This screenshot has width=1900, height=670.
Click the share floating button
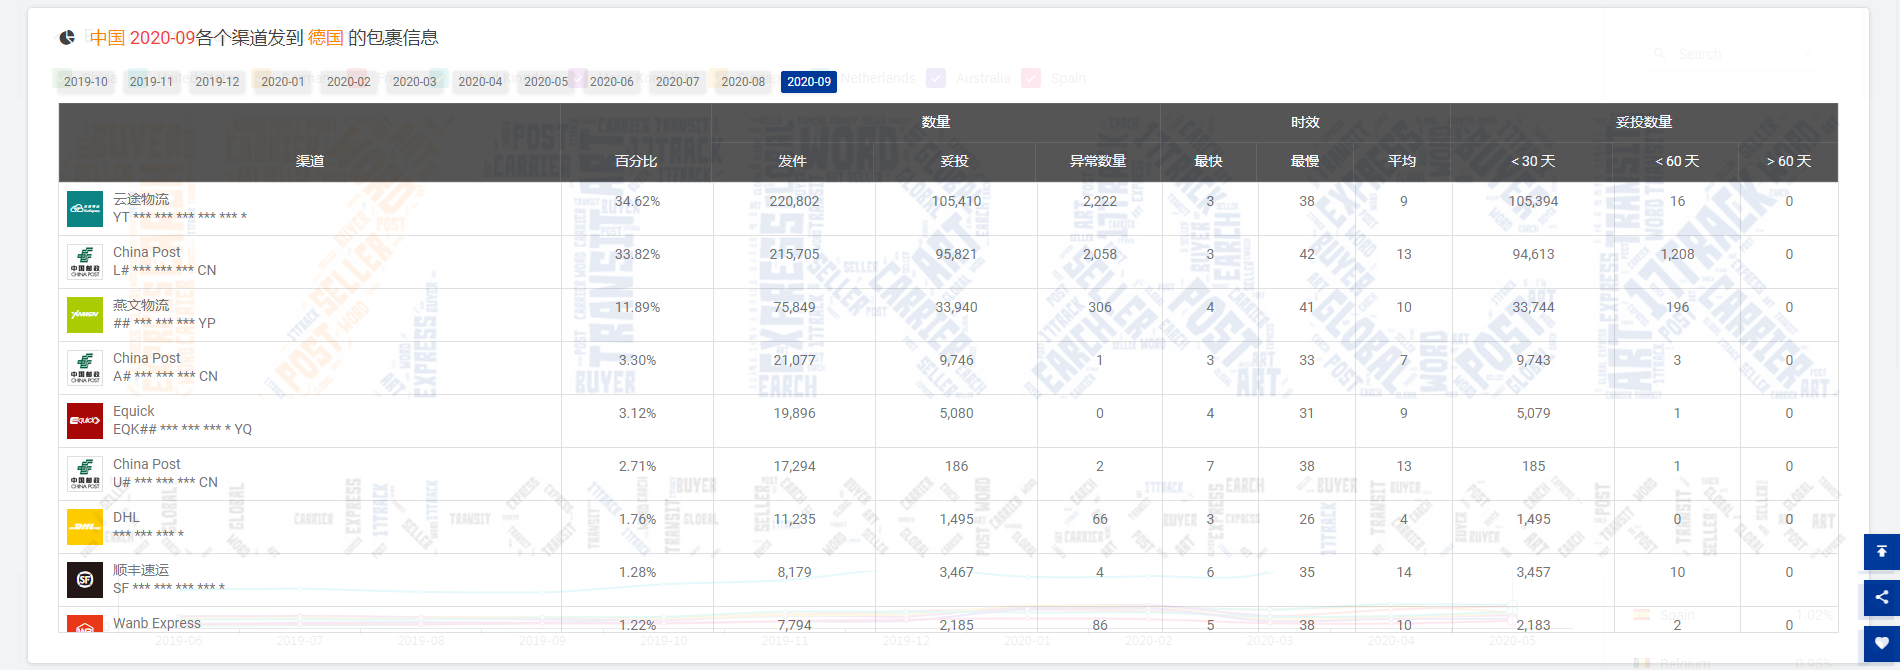click(x=1882, y=597)
